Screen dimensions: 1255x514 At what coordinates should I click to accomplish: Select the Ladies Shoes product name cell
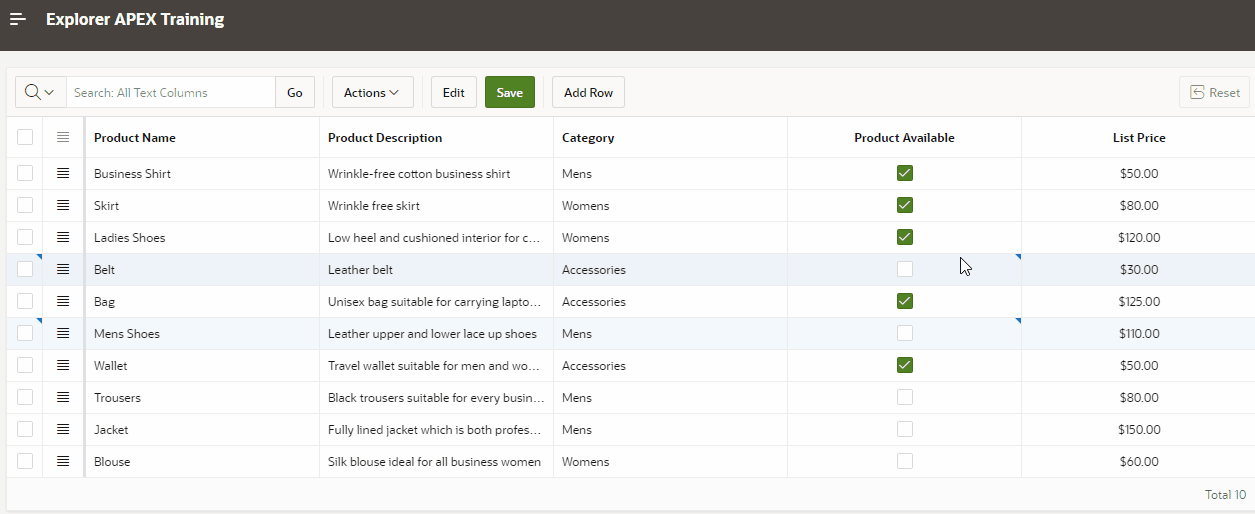pyautogui.click(x=203, y=237)
